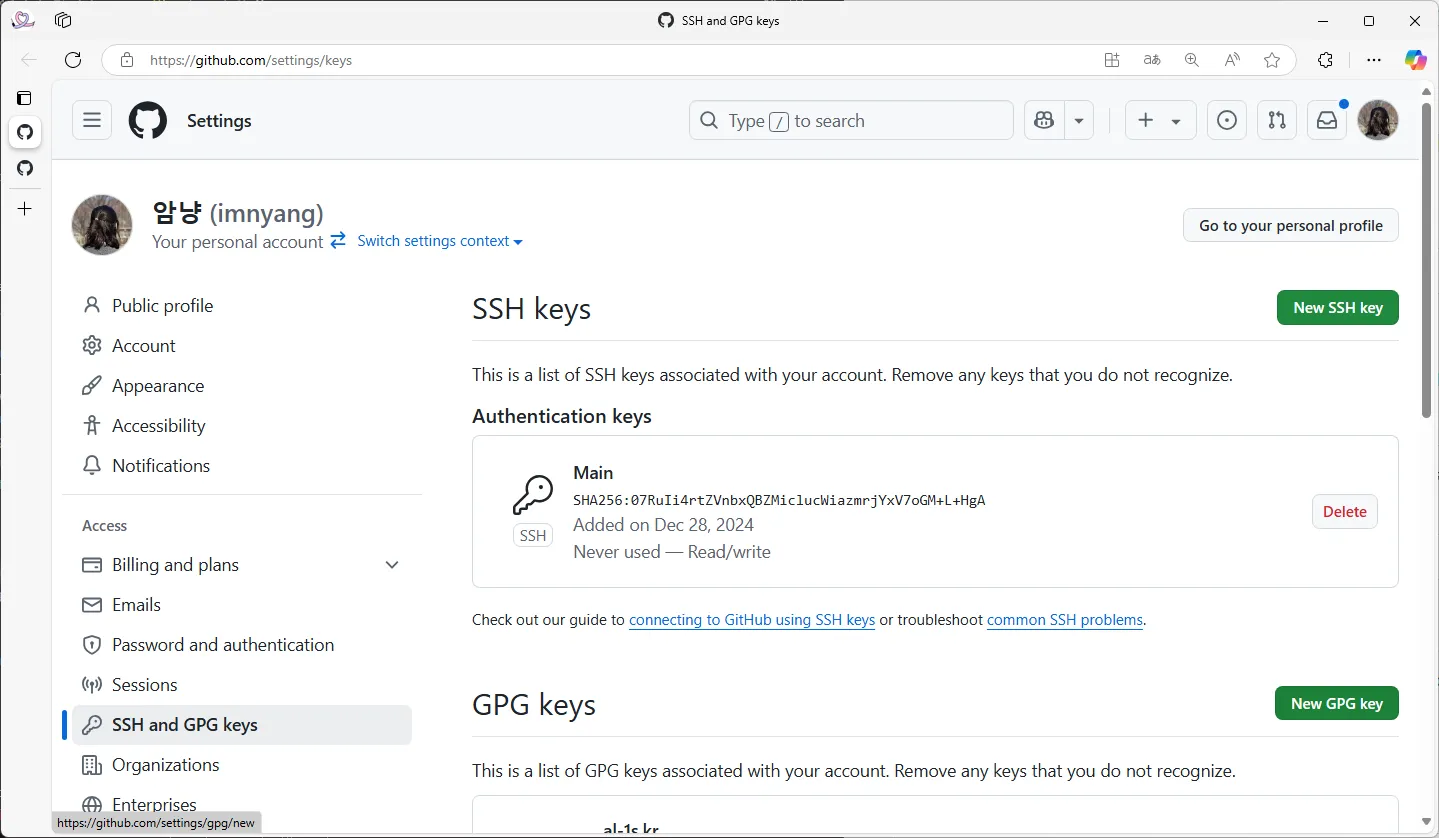Open browser extensions puzzle icon
The image size is (1439, 838).
[1326, 60]
